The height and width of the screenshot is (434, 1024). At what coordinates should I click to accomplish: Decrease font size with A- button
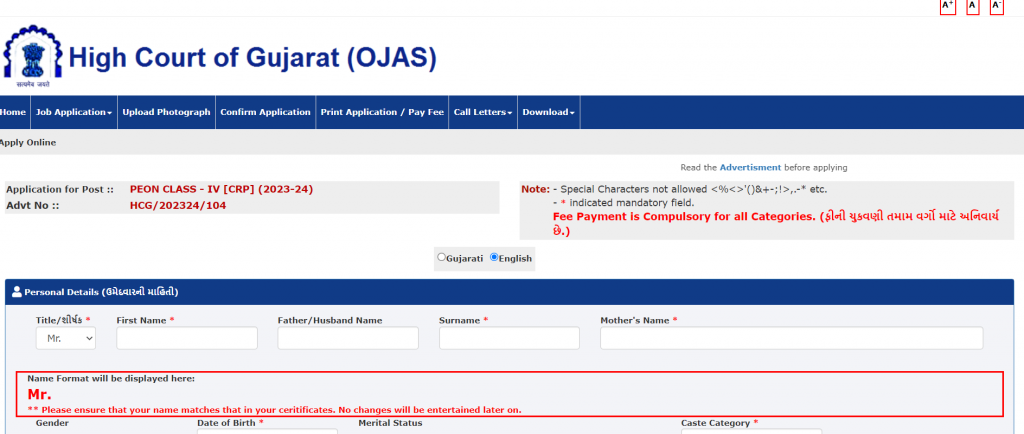(x=997, y=7)
